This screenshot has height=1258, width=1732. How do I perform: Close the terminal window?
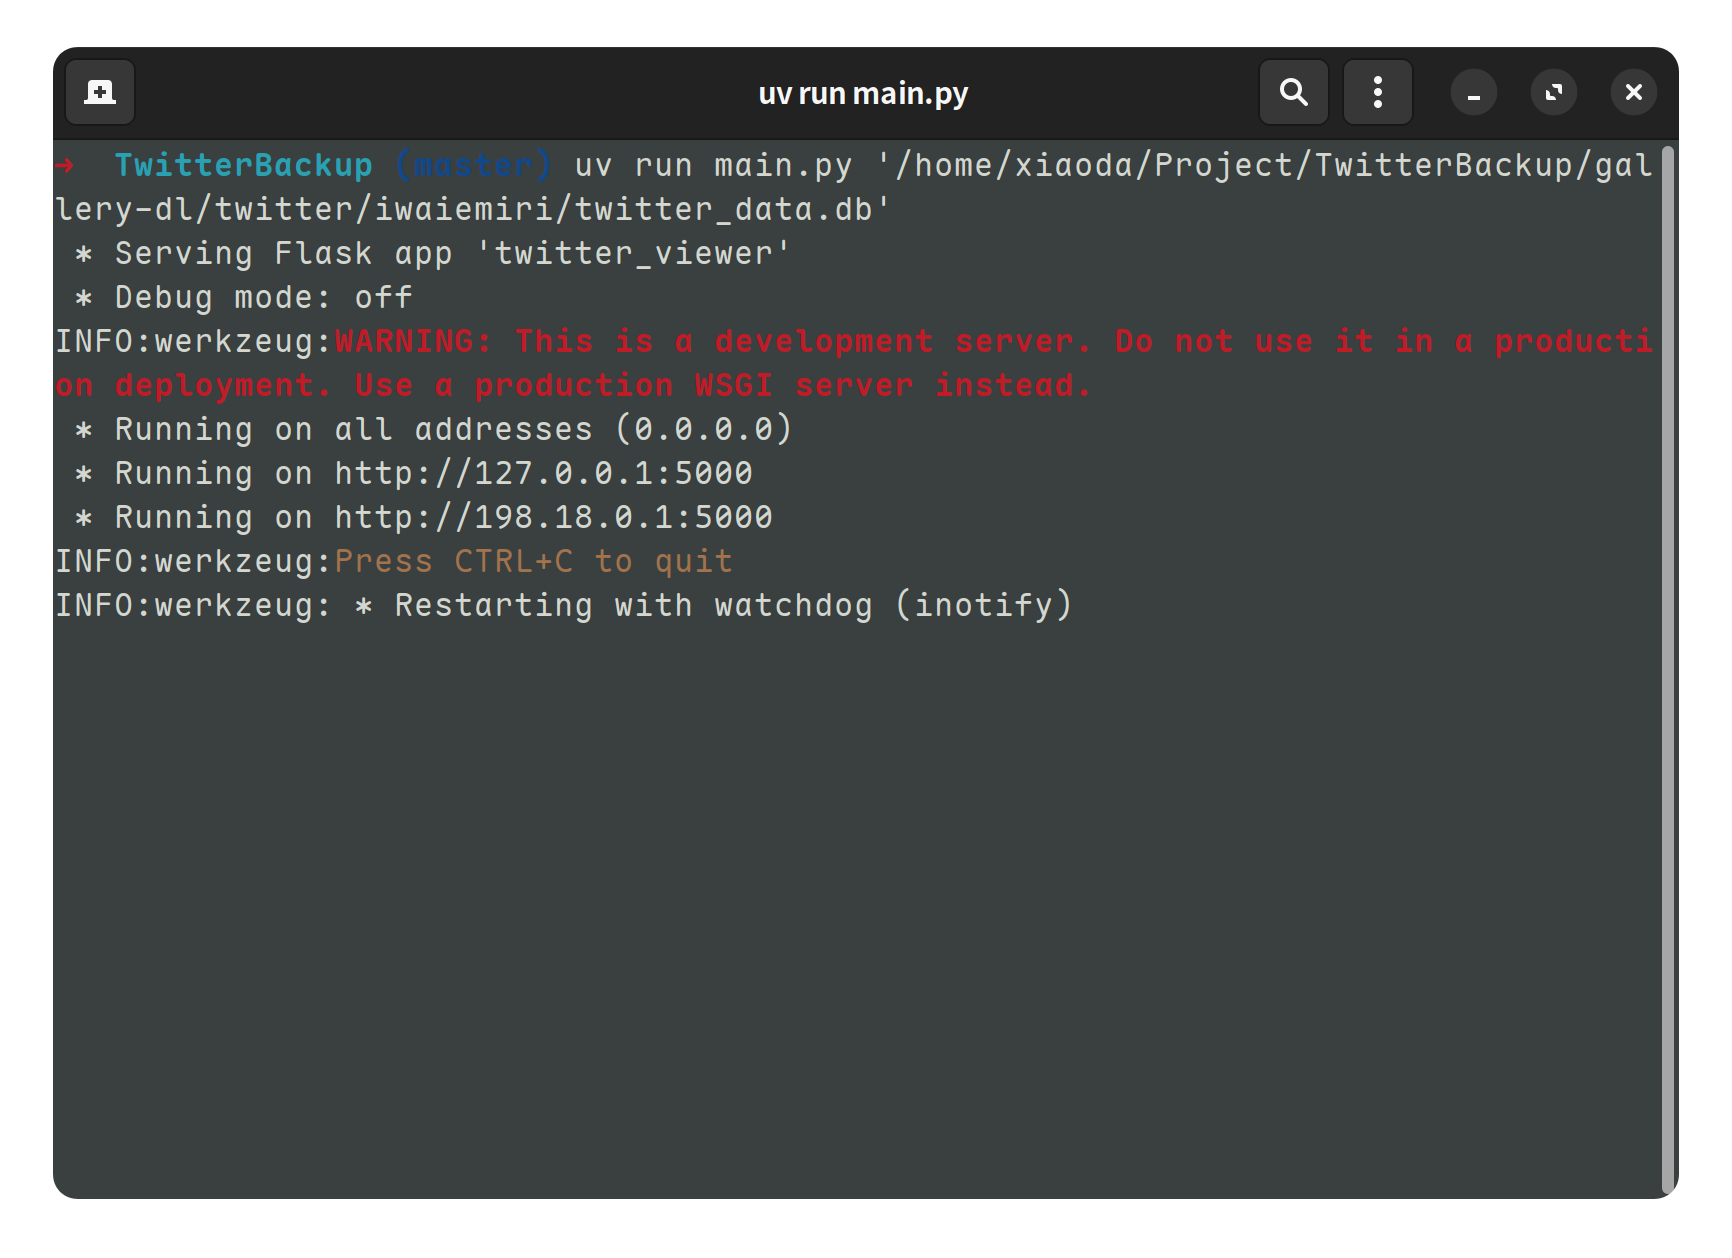point(1634,93)
